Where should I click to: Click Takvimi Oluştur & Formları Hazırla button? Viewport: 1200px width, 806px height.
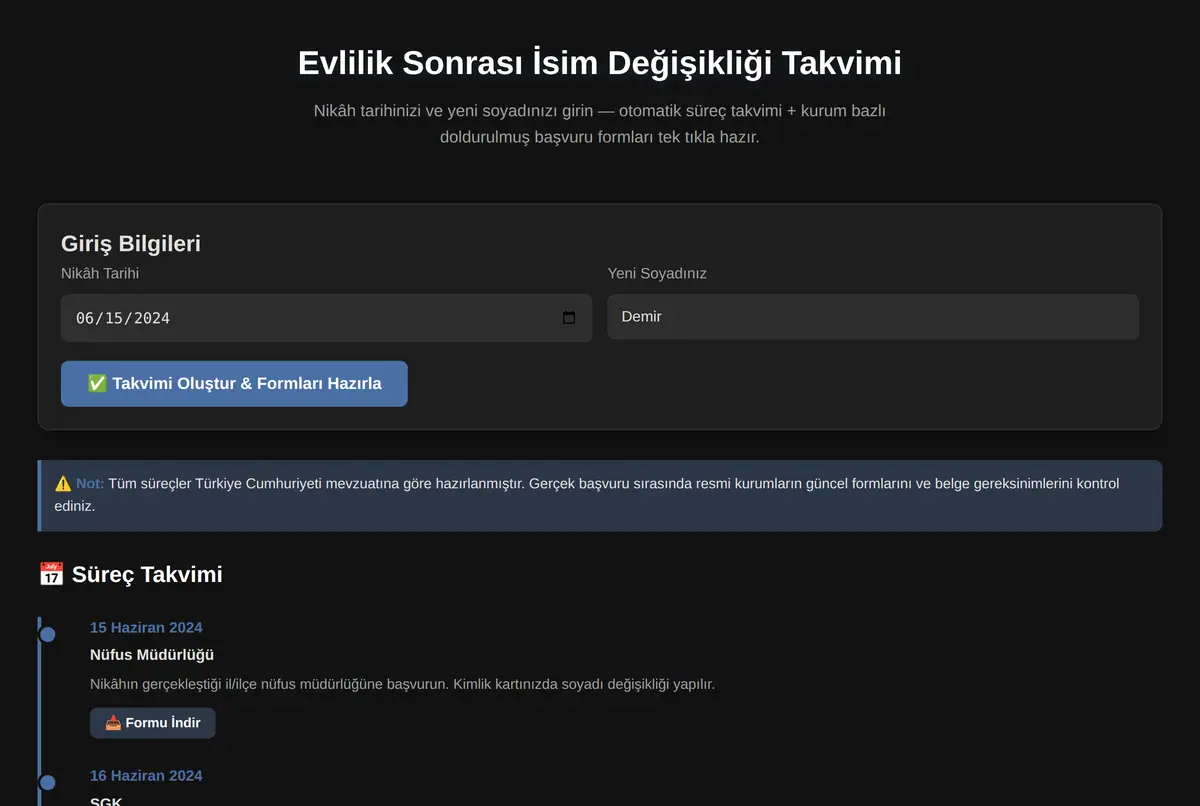click(x=234, y=384)
